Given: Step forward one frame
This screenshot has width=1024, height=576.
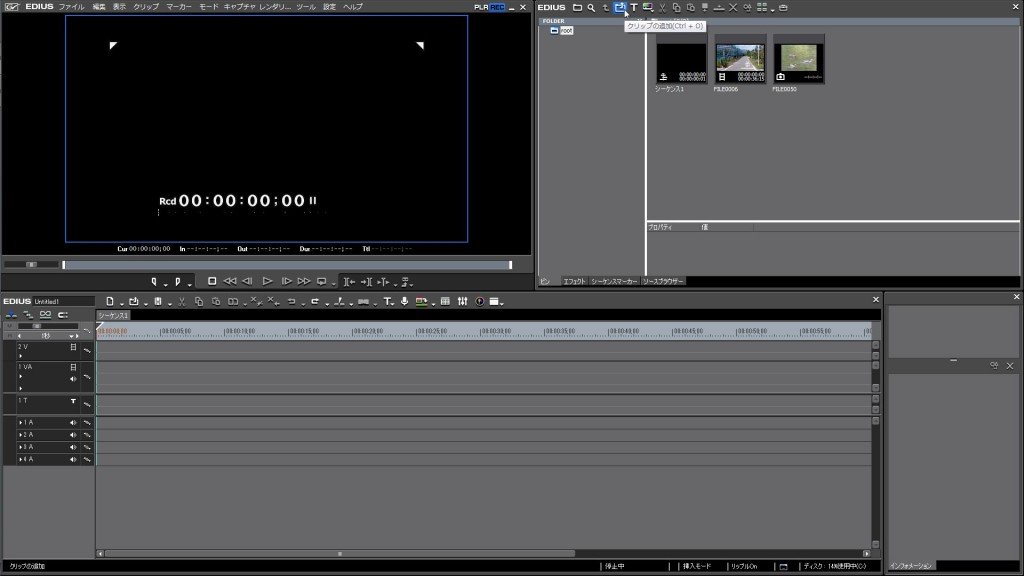Looking at the screenshot, I should [286, 281].
